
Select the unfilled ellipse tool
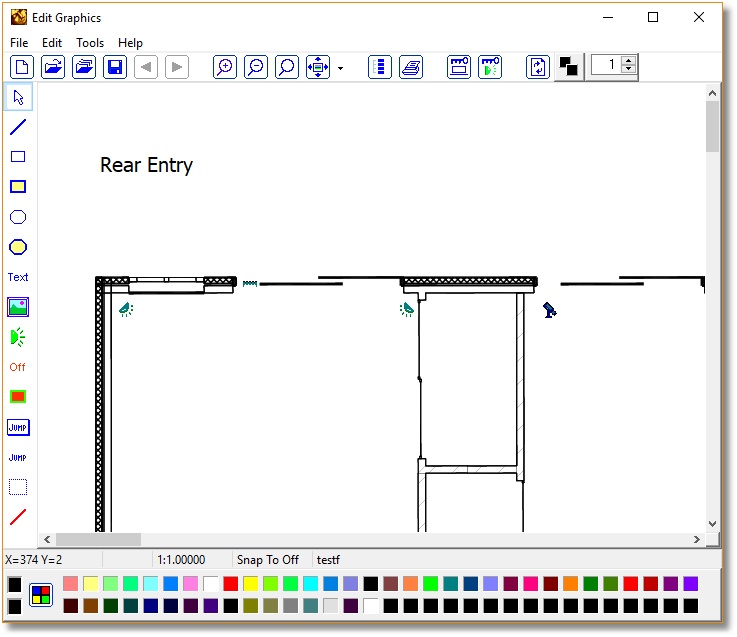pos(18,217)
